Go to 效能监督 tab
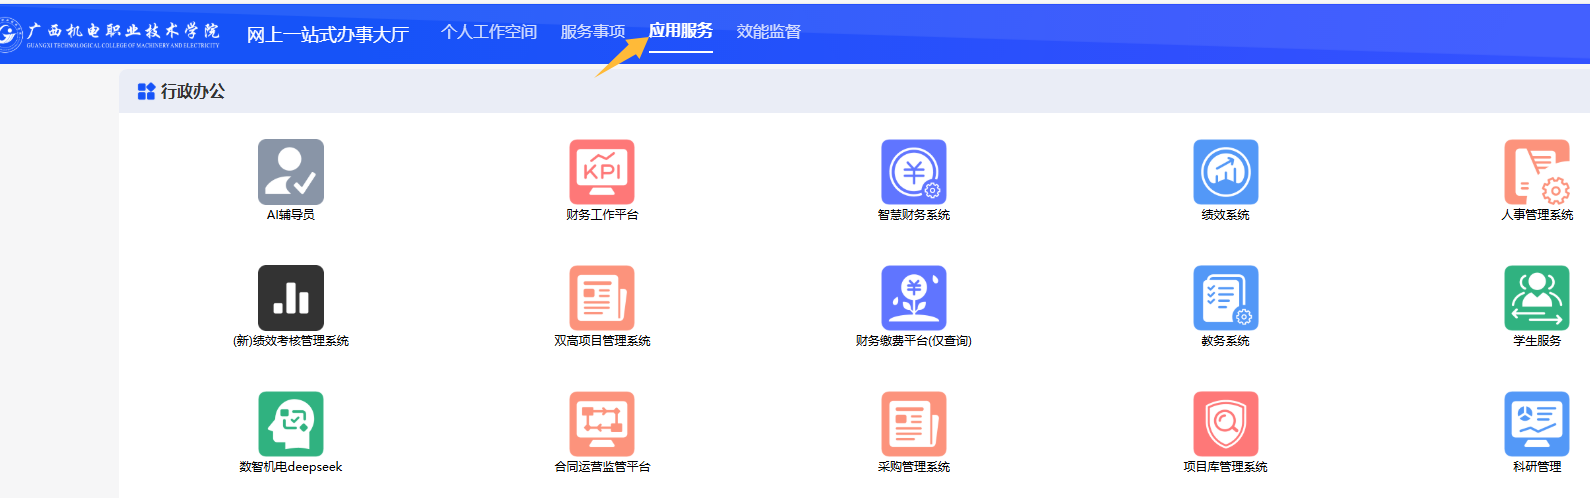This screenshot has height=498, width=1590. coord(768,32)
